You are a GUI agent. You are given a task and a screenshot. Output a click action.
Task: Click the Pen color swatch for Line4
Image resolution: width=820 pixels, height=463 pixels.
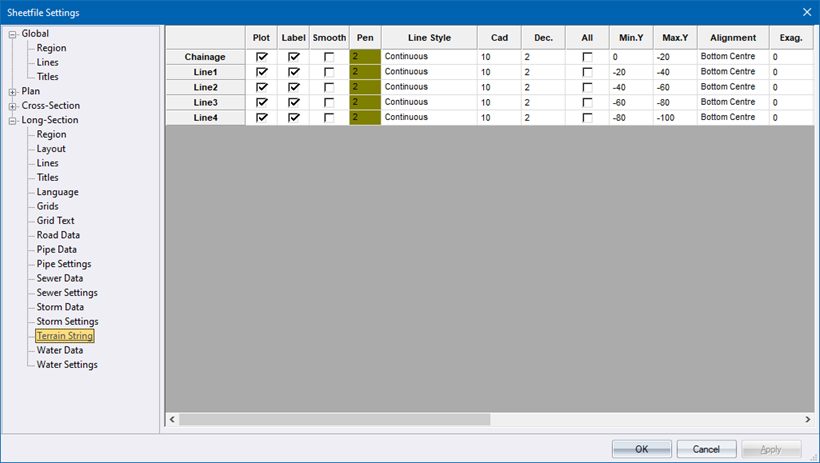365,118
